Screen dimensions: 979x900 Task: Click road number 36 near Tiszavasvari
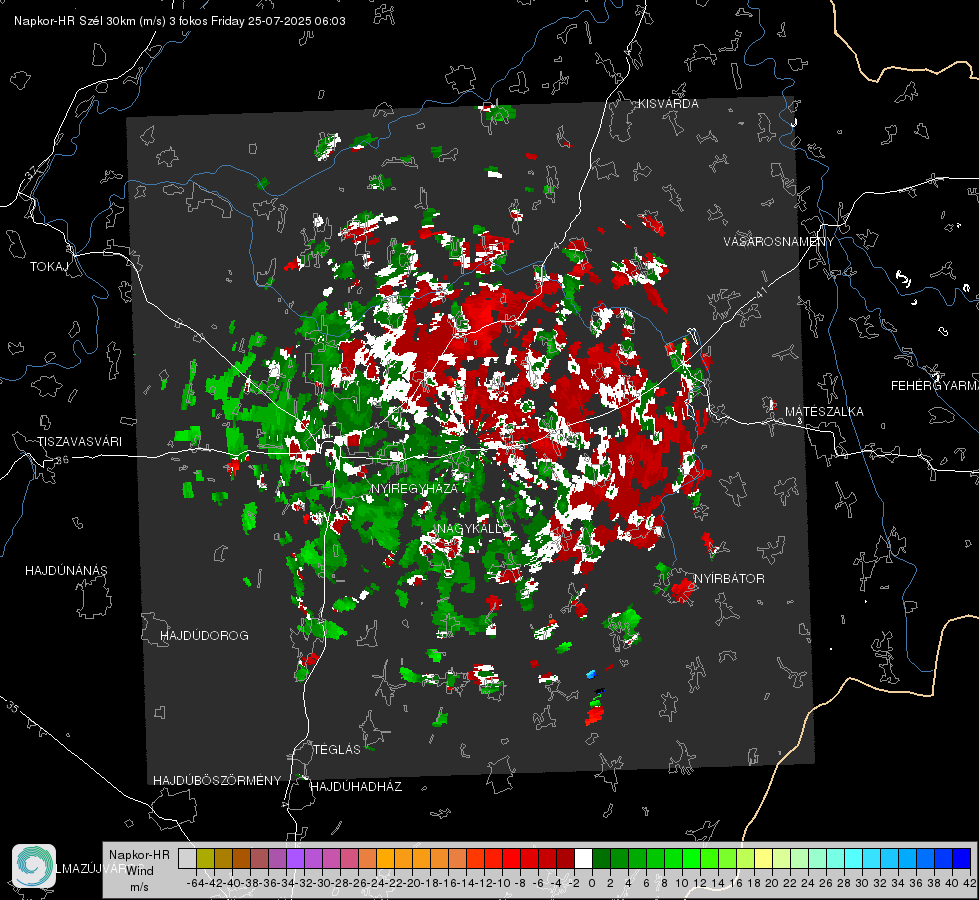coord(62,460)
